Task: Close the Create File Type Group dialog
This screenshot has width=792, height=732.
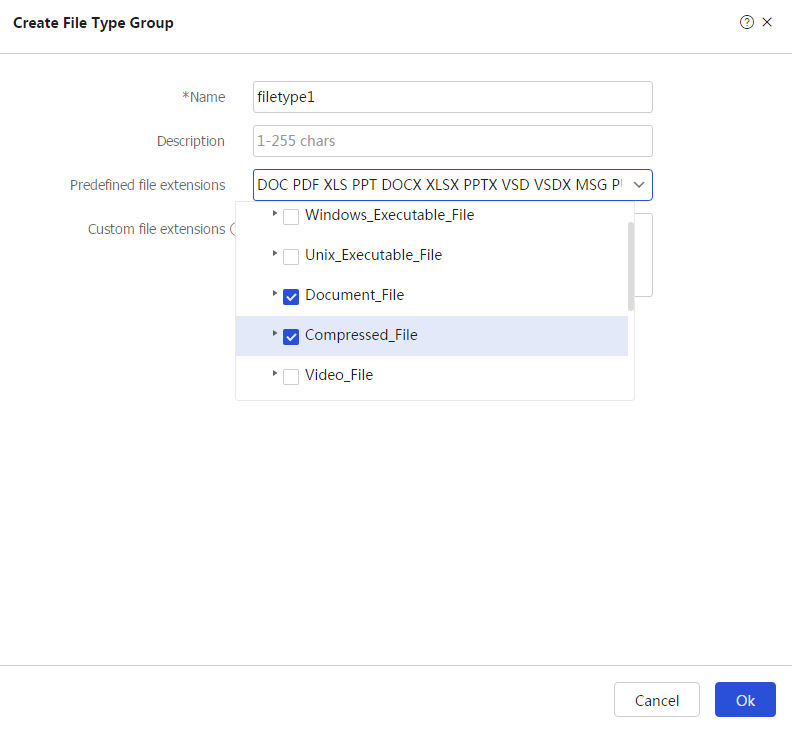Action: tap(767, 22)
